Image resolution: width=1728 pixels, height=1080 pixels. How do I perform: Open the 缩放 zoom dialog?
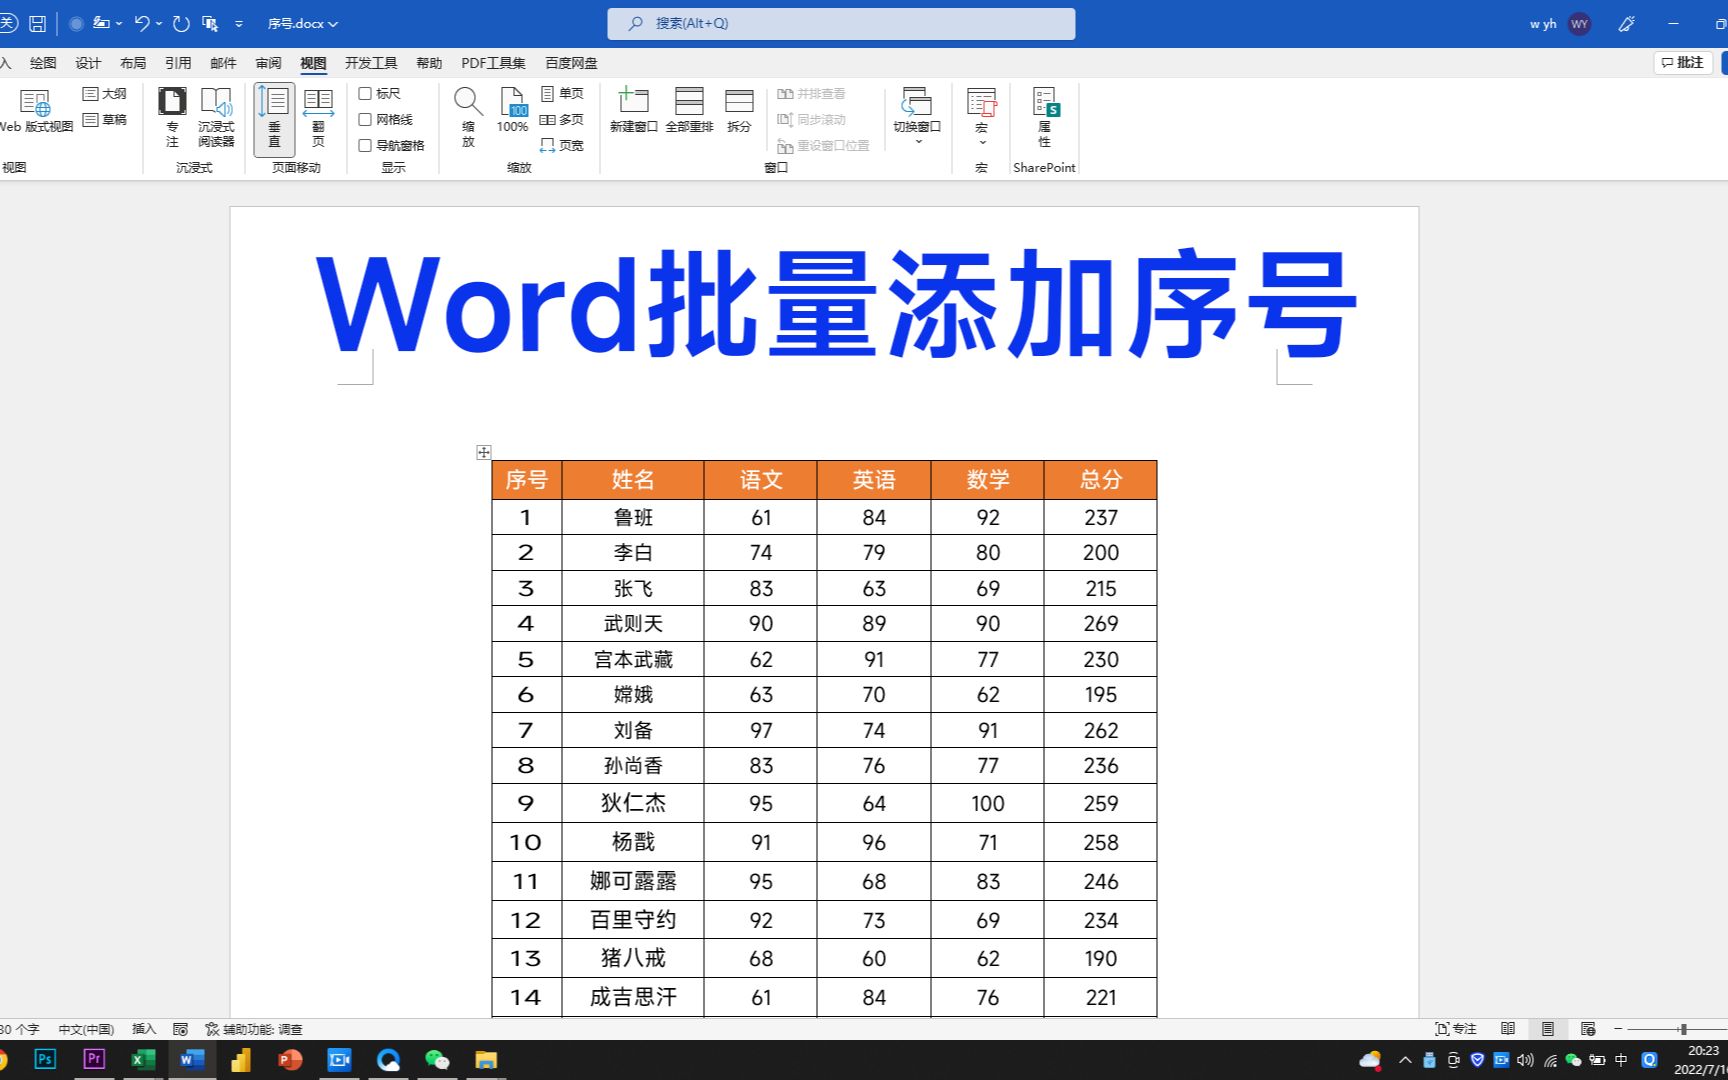coord(468,117)
